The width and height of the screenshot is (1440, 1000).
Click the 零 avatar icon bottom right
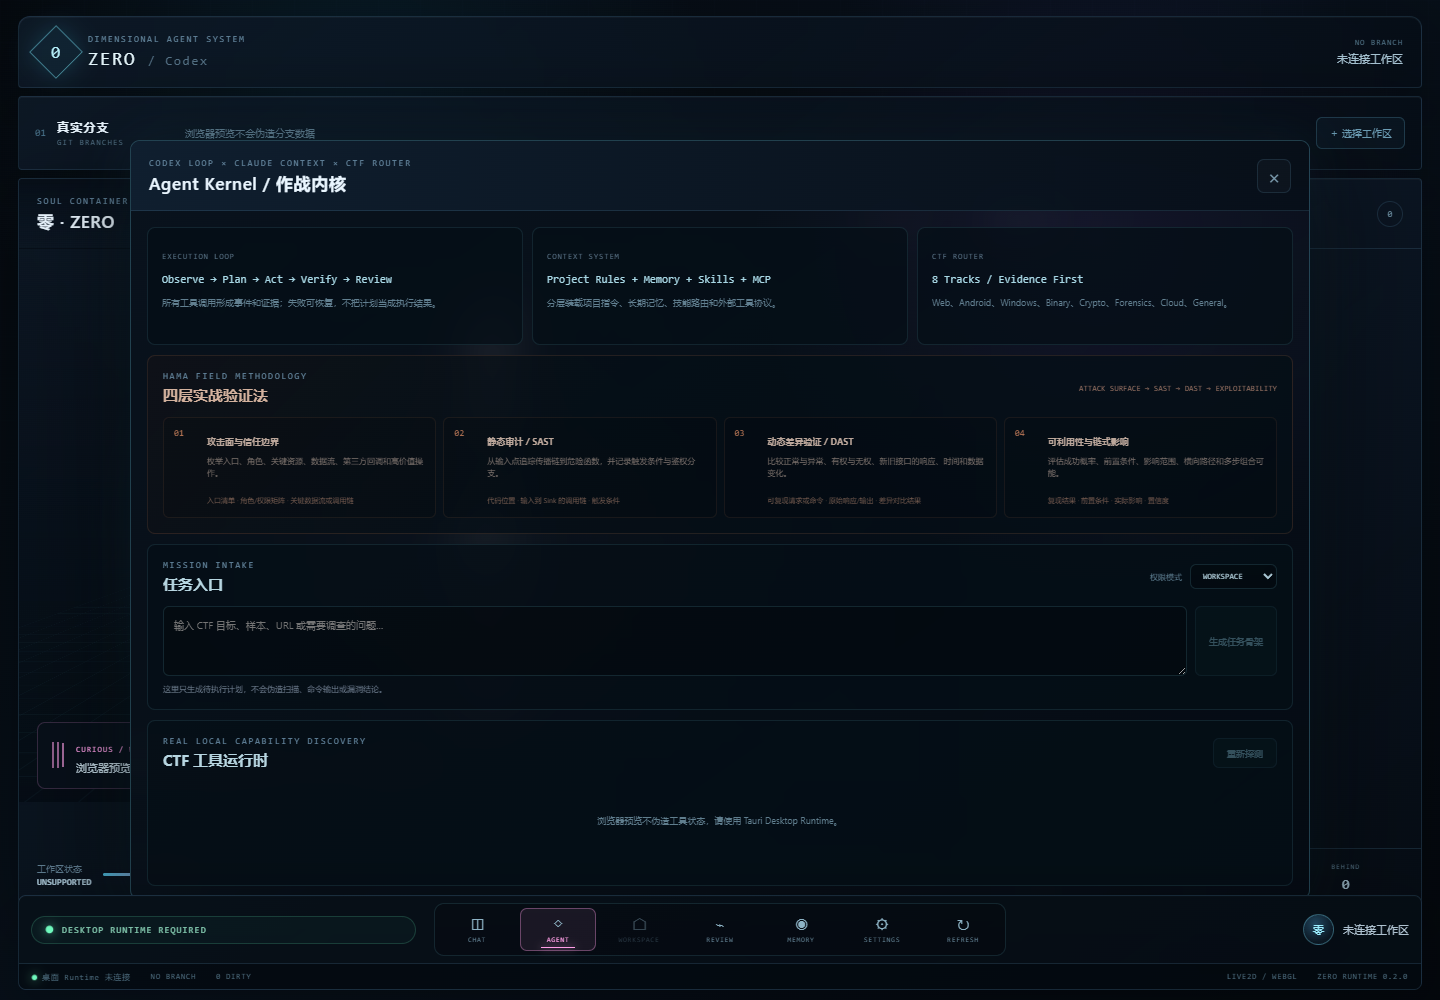1318,930
